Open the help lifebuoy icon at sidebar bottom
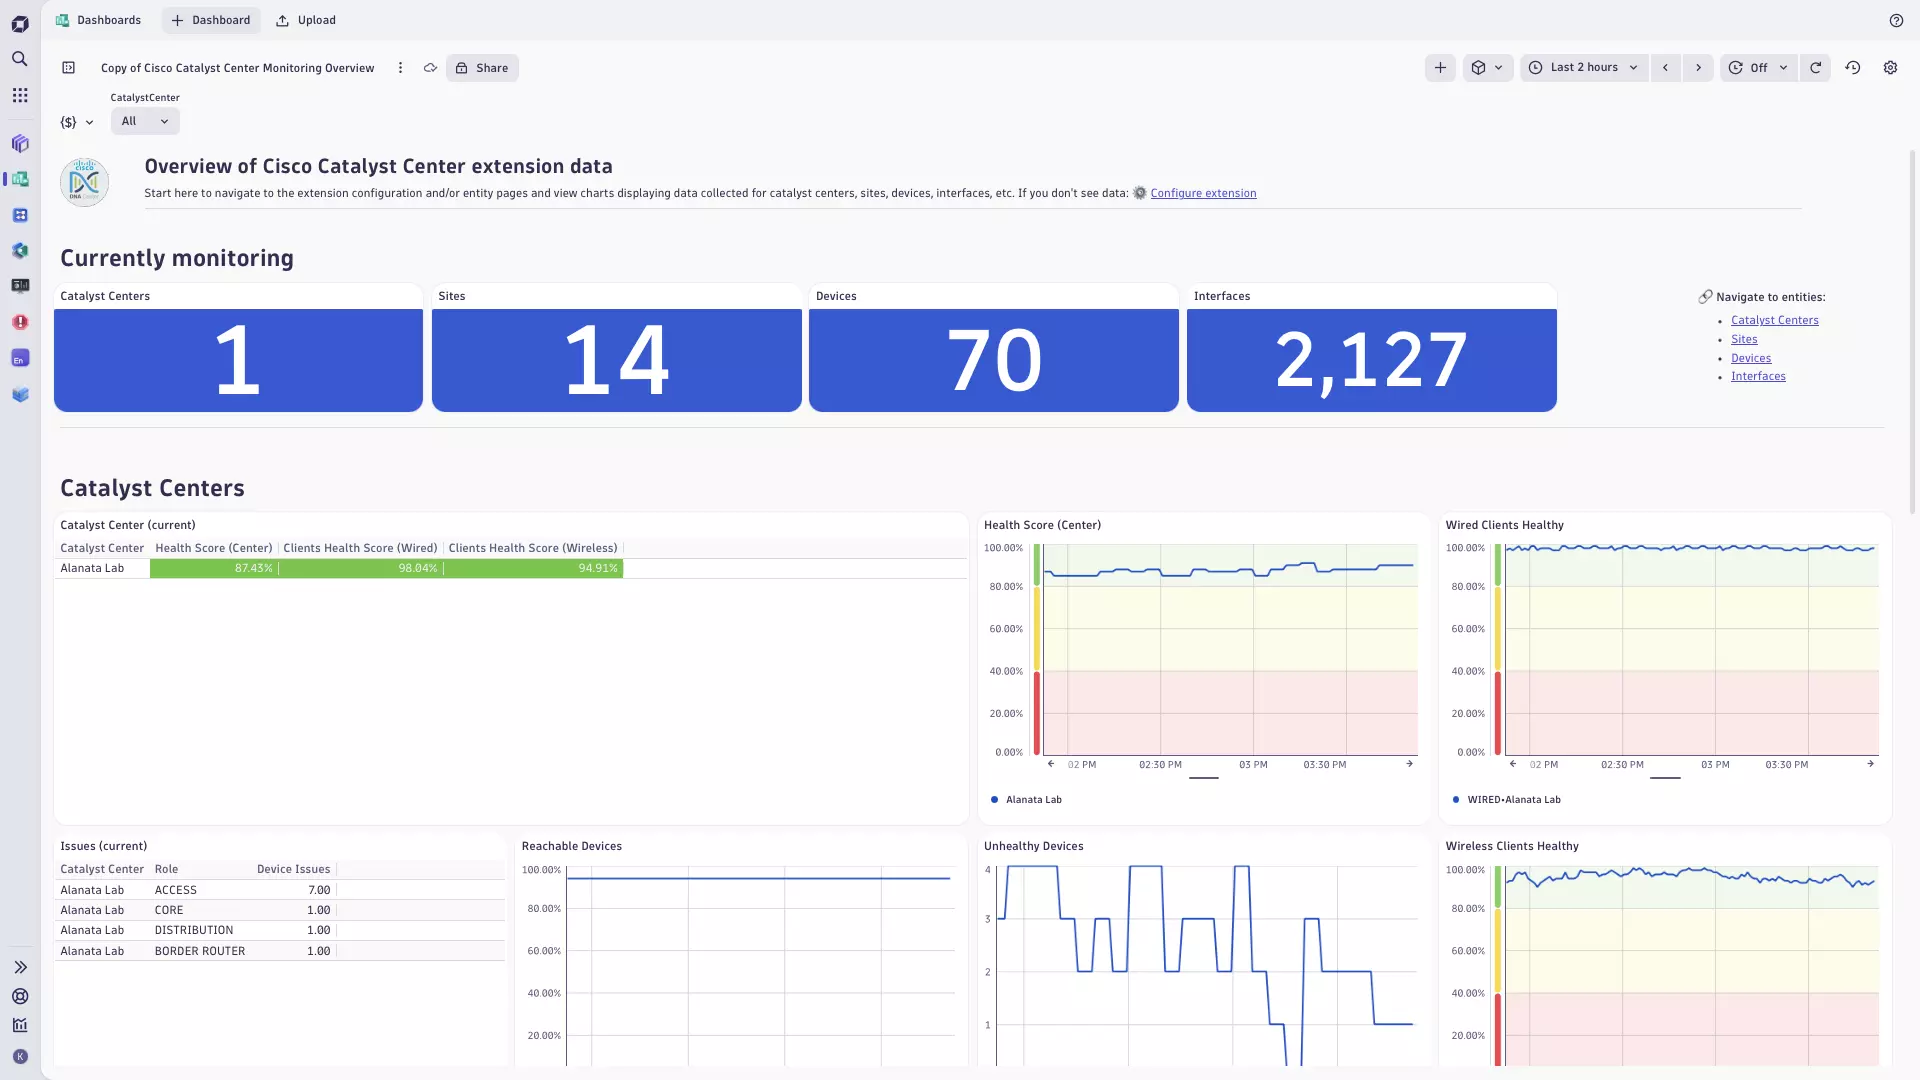Screen dimensions: 1920x1080 click(x=20, y=997)
